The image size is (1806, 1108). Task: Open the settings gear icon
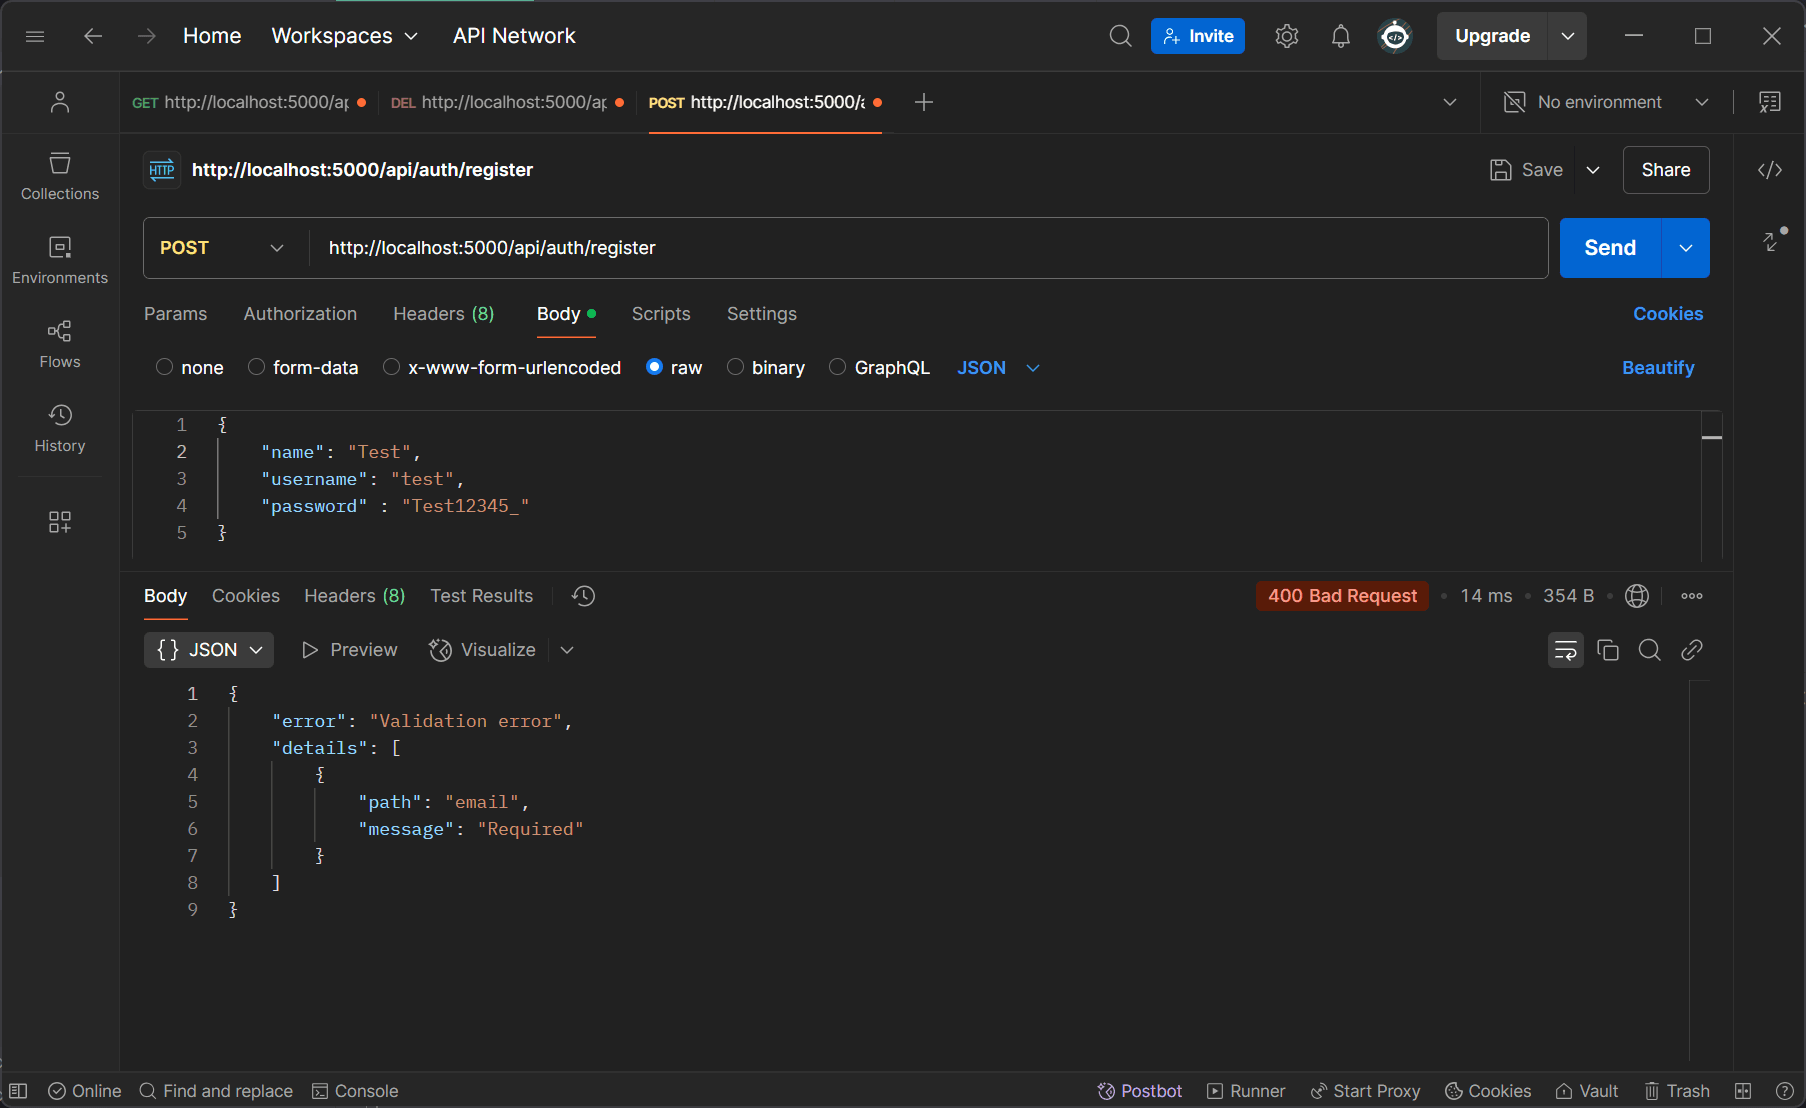(x=1287, y=36)
